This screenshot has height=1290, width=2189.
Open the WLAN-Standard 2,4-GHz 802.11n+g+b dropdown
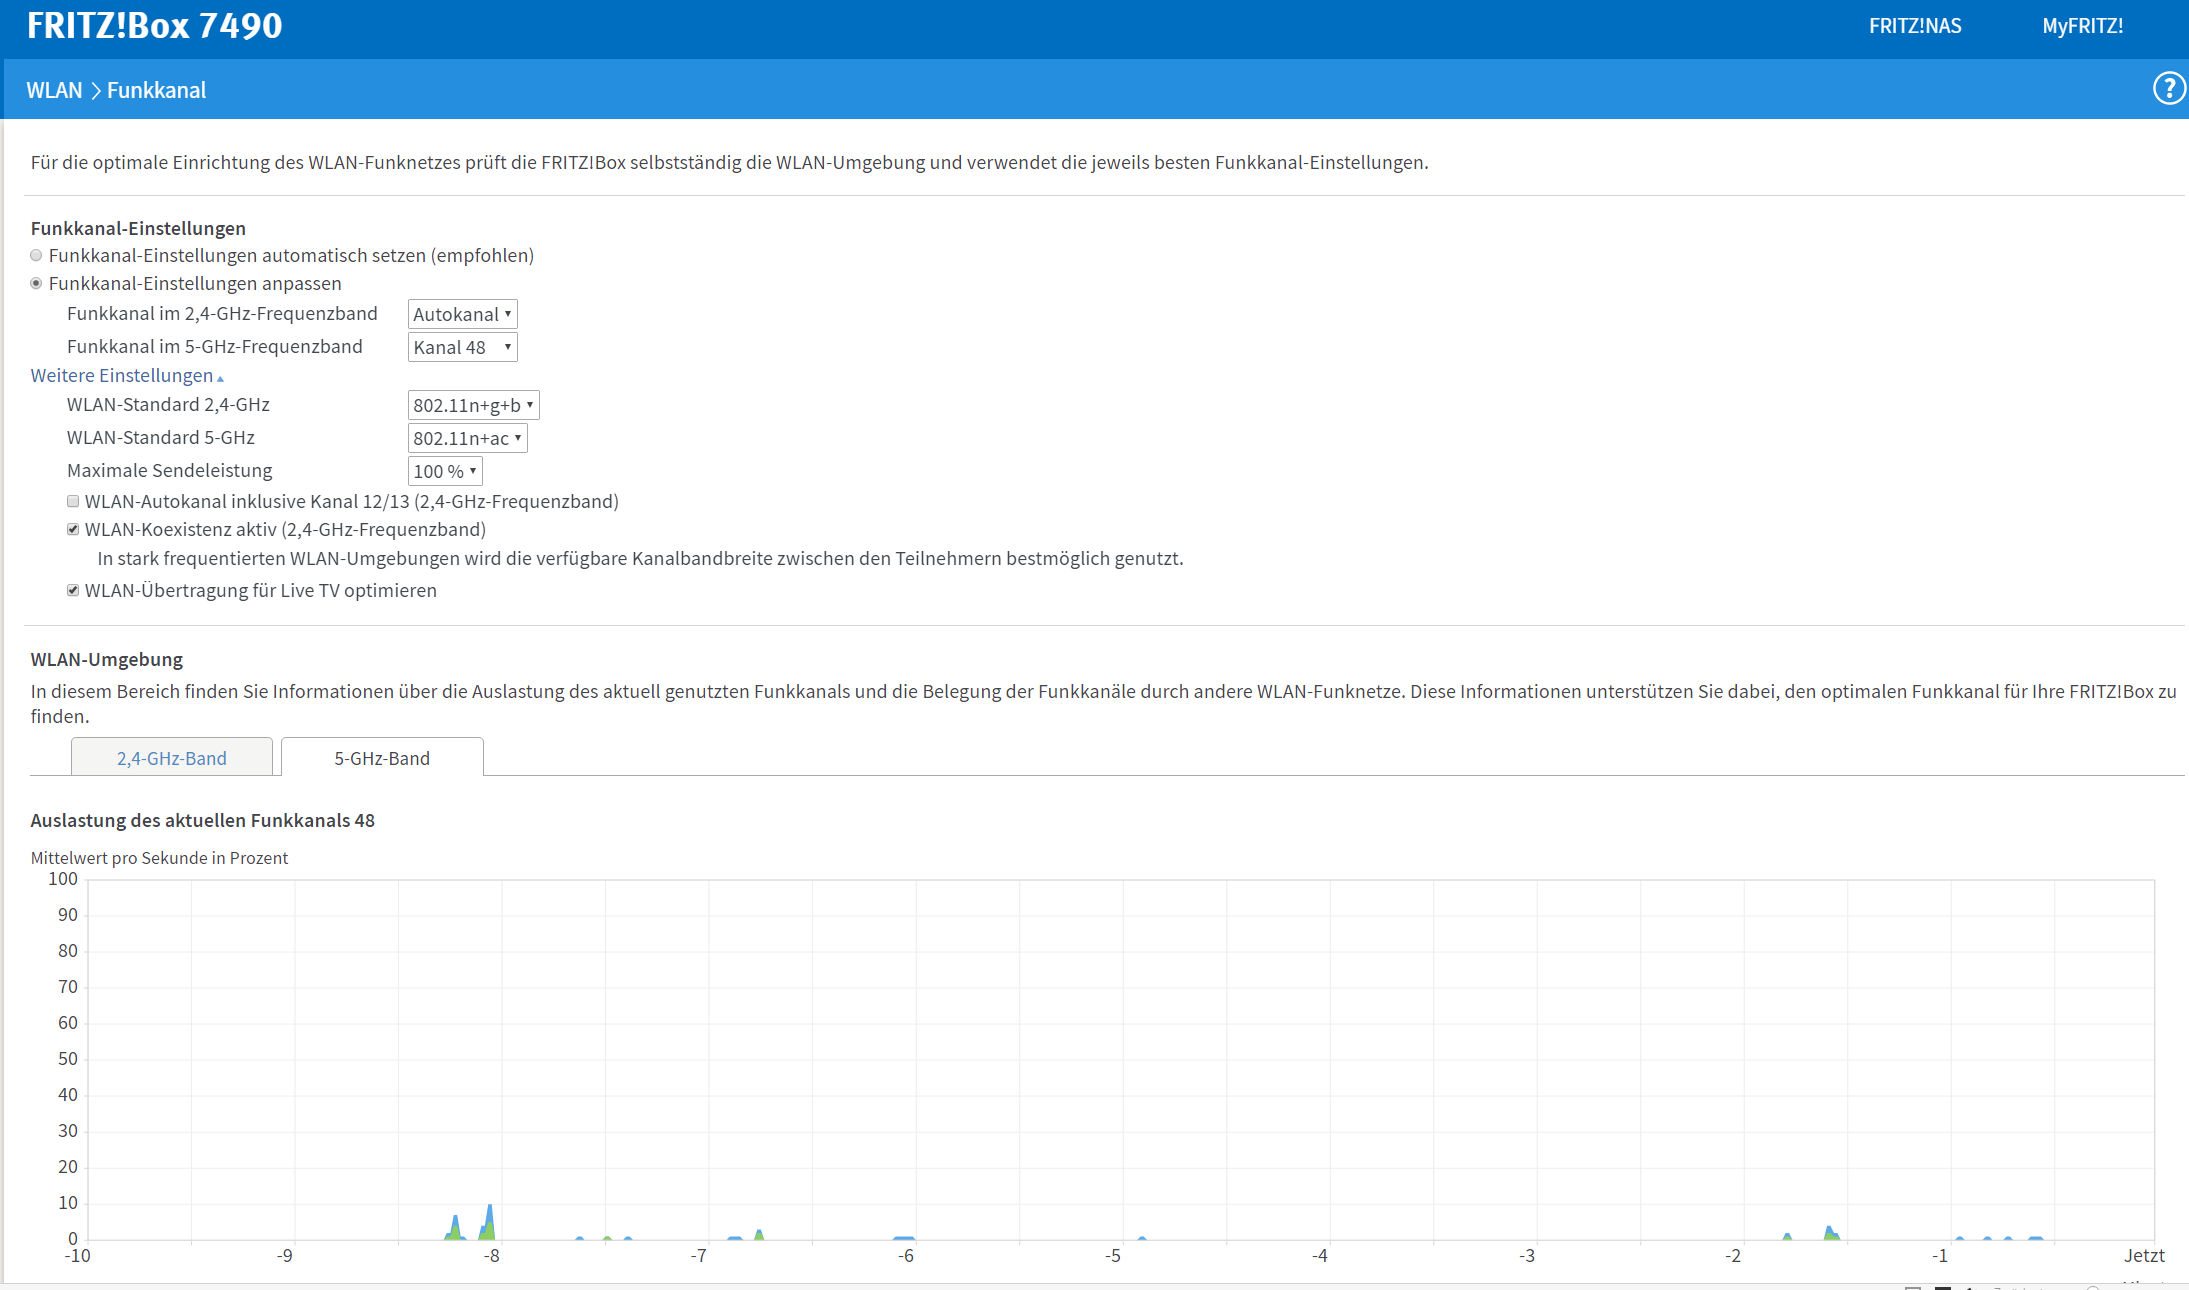pos(473,405)
